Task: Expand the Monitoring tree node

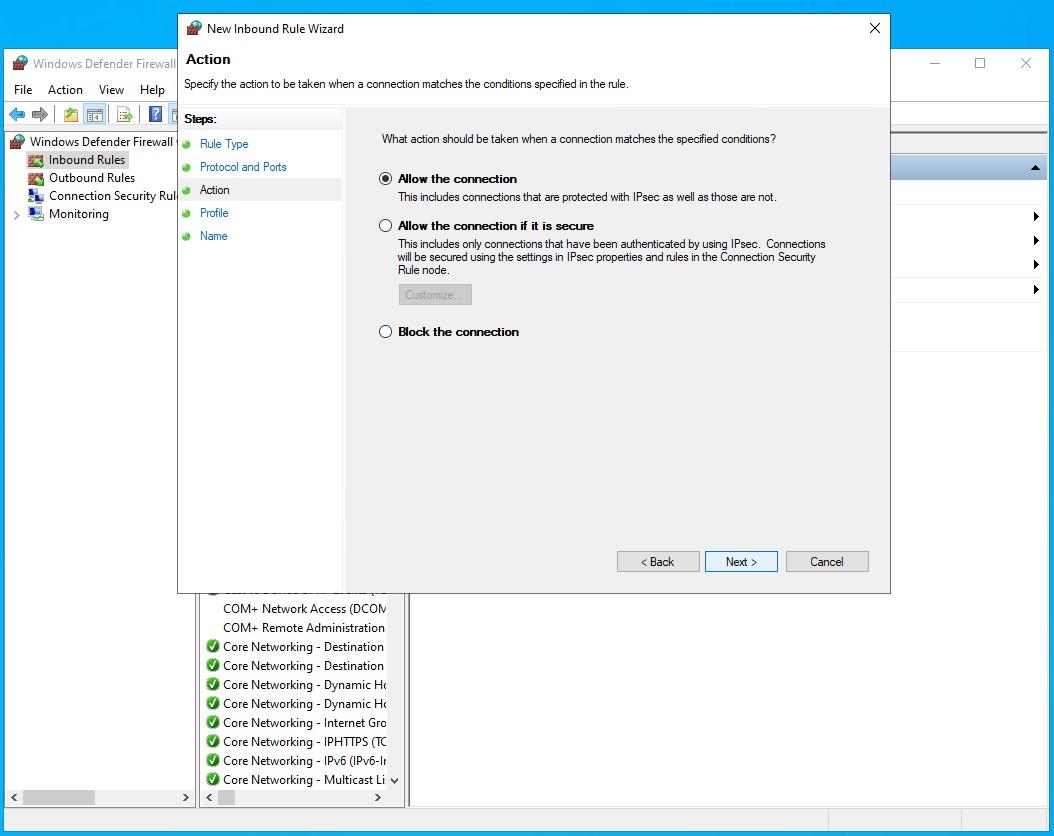Action: (16, 214)
